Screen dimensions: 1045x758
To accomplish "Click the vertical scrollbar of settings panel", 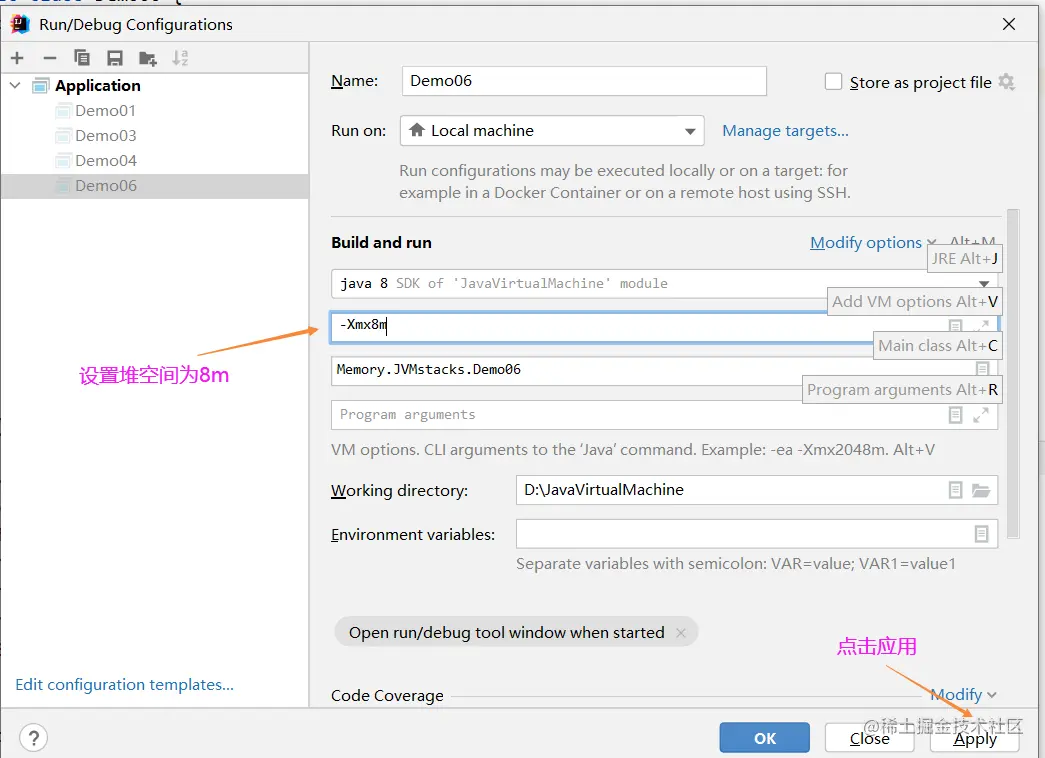I will (x=1013, y=373).
